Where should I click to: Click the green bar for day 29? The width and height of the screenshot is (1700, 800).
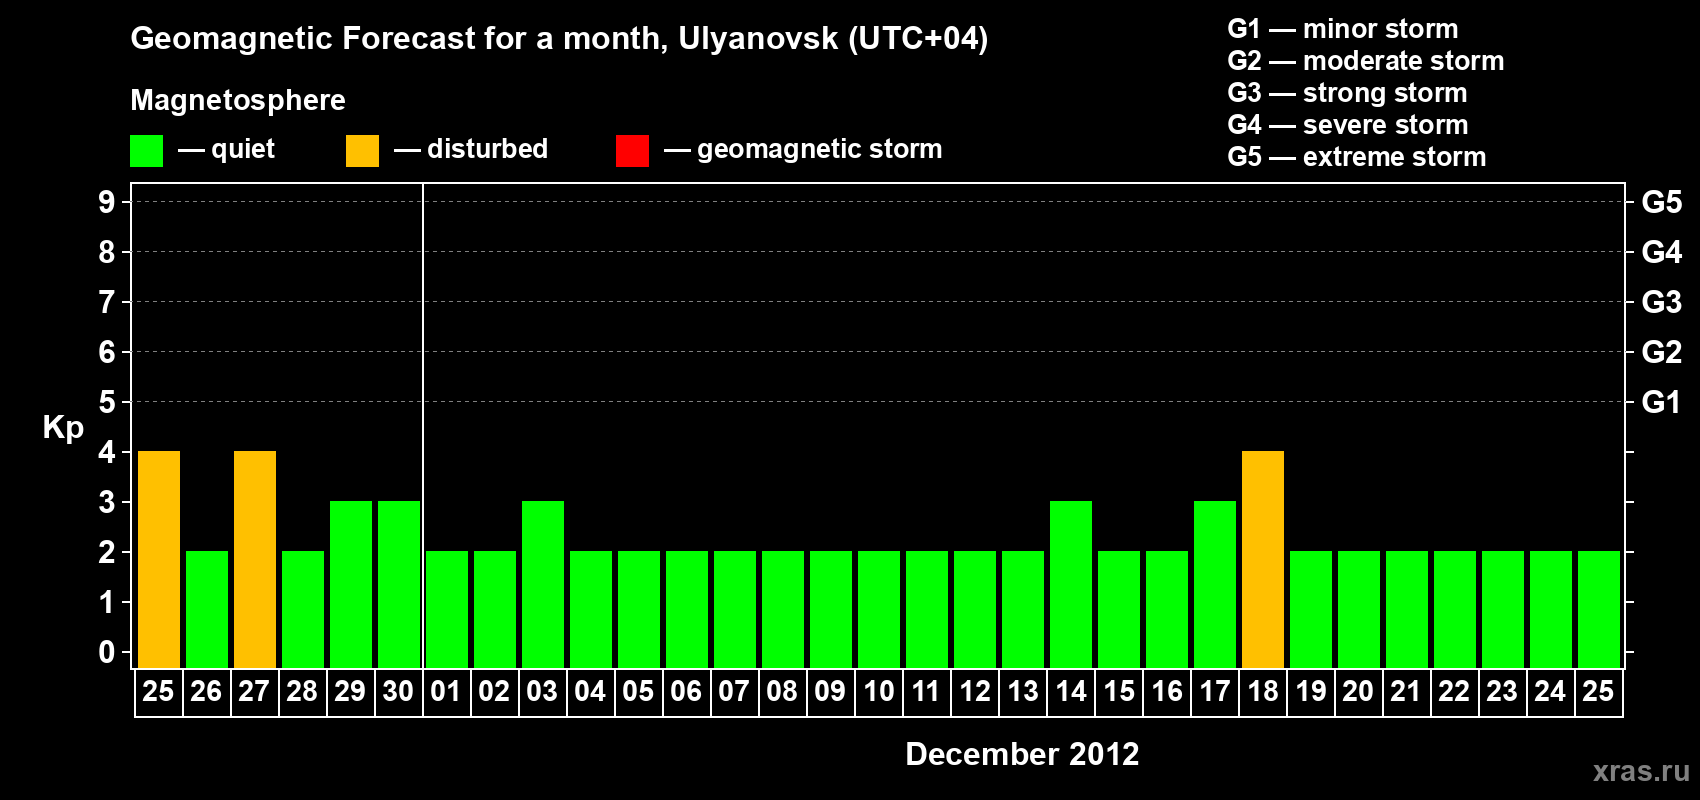351,584
